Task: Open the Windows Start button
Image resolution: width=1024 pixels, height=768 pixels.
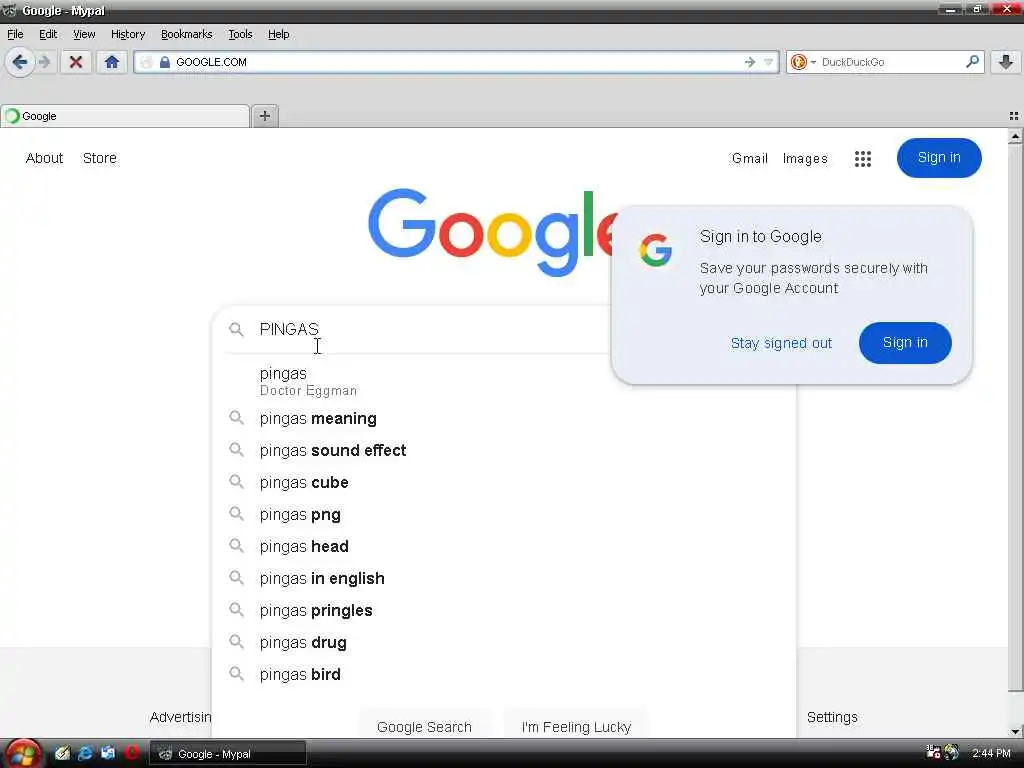Action: tap(22, 754)
